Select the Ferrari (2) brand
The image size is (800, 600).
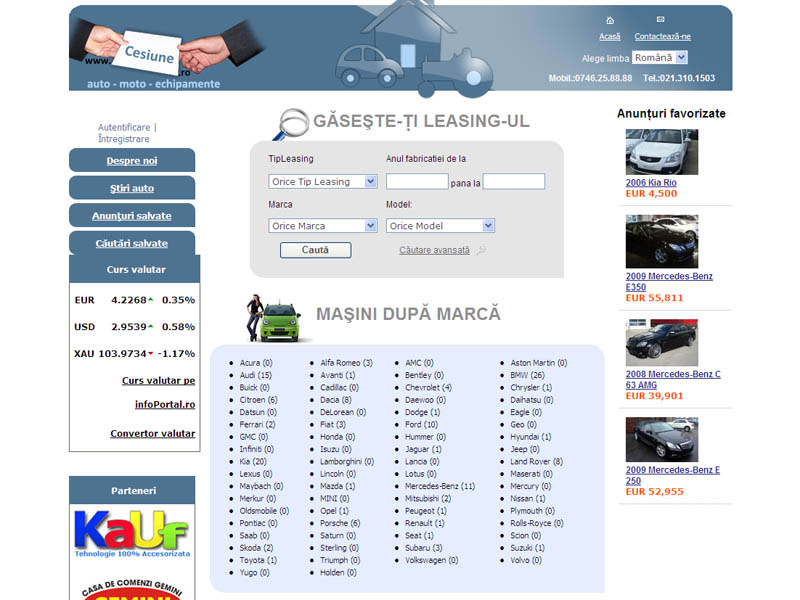258,424
